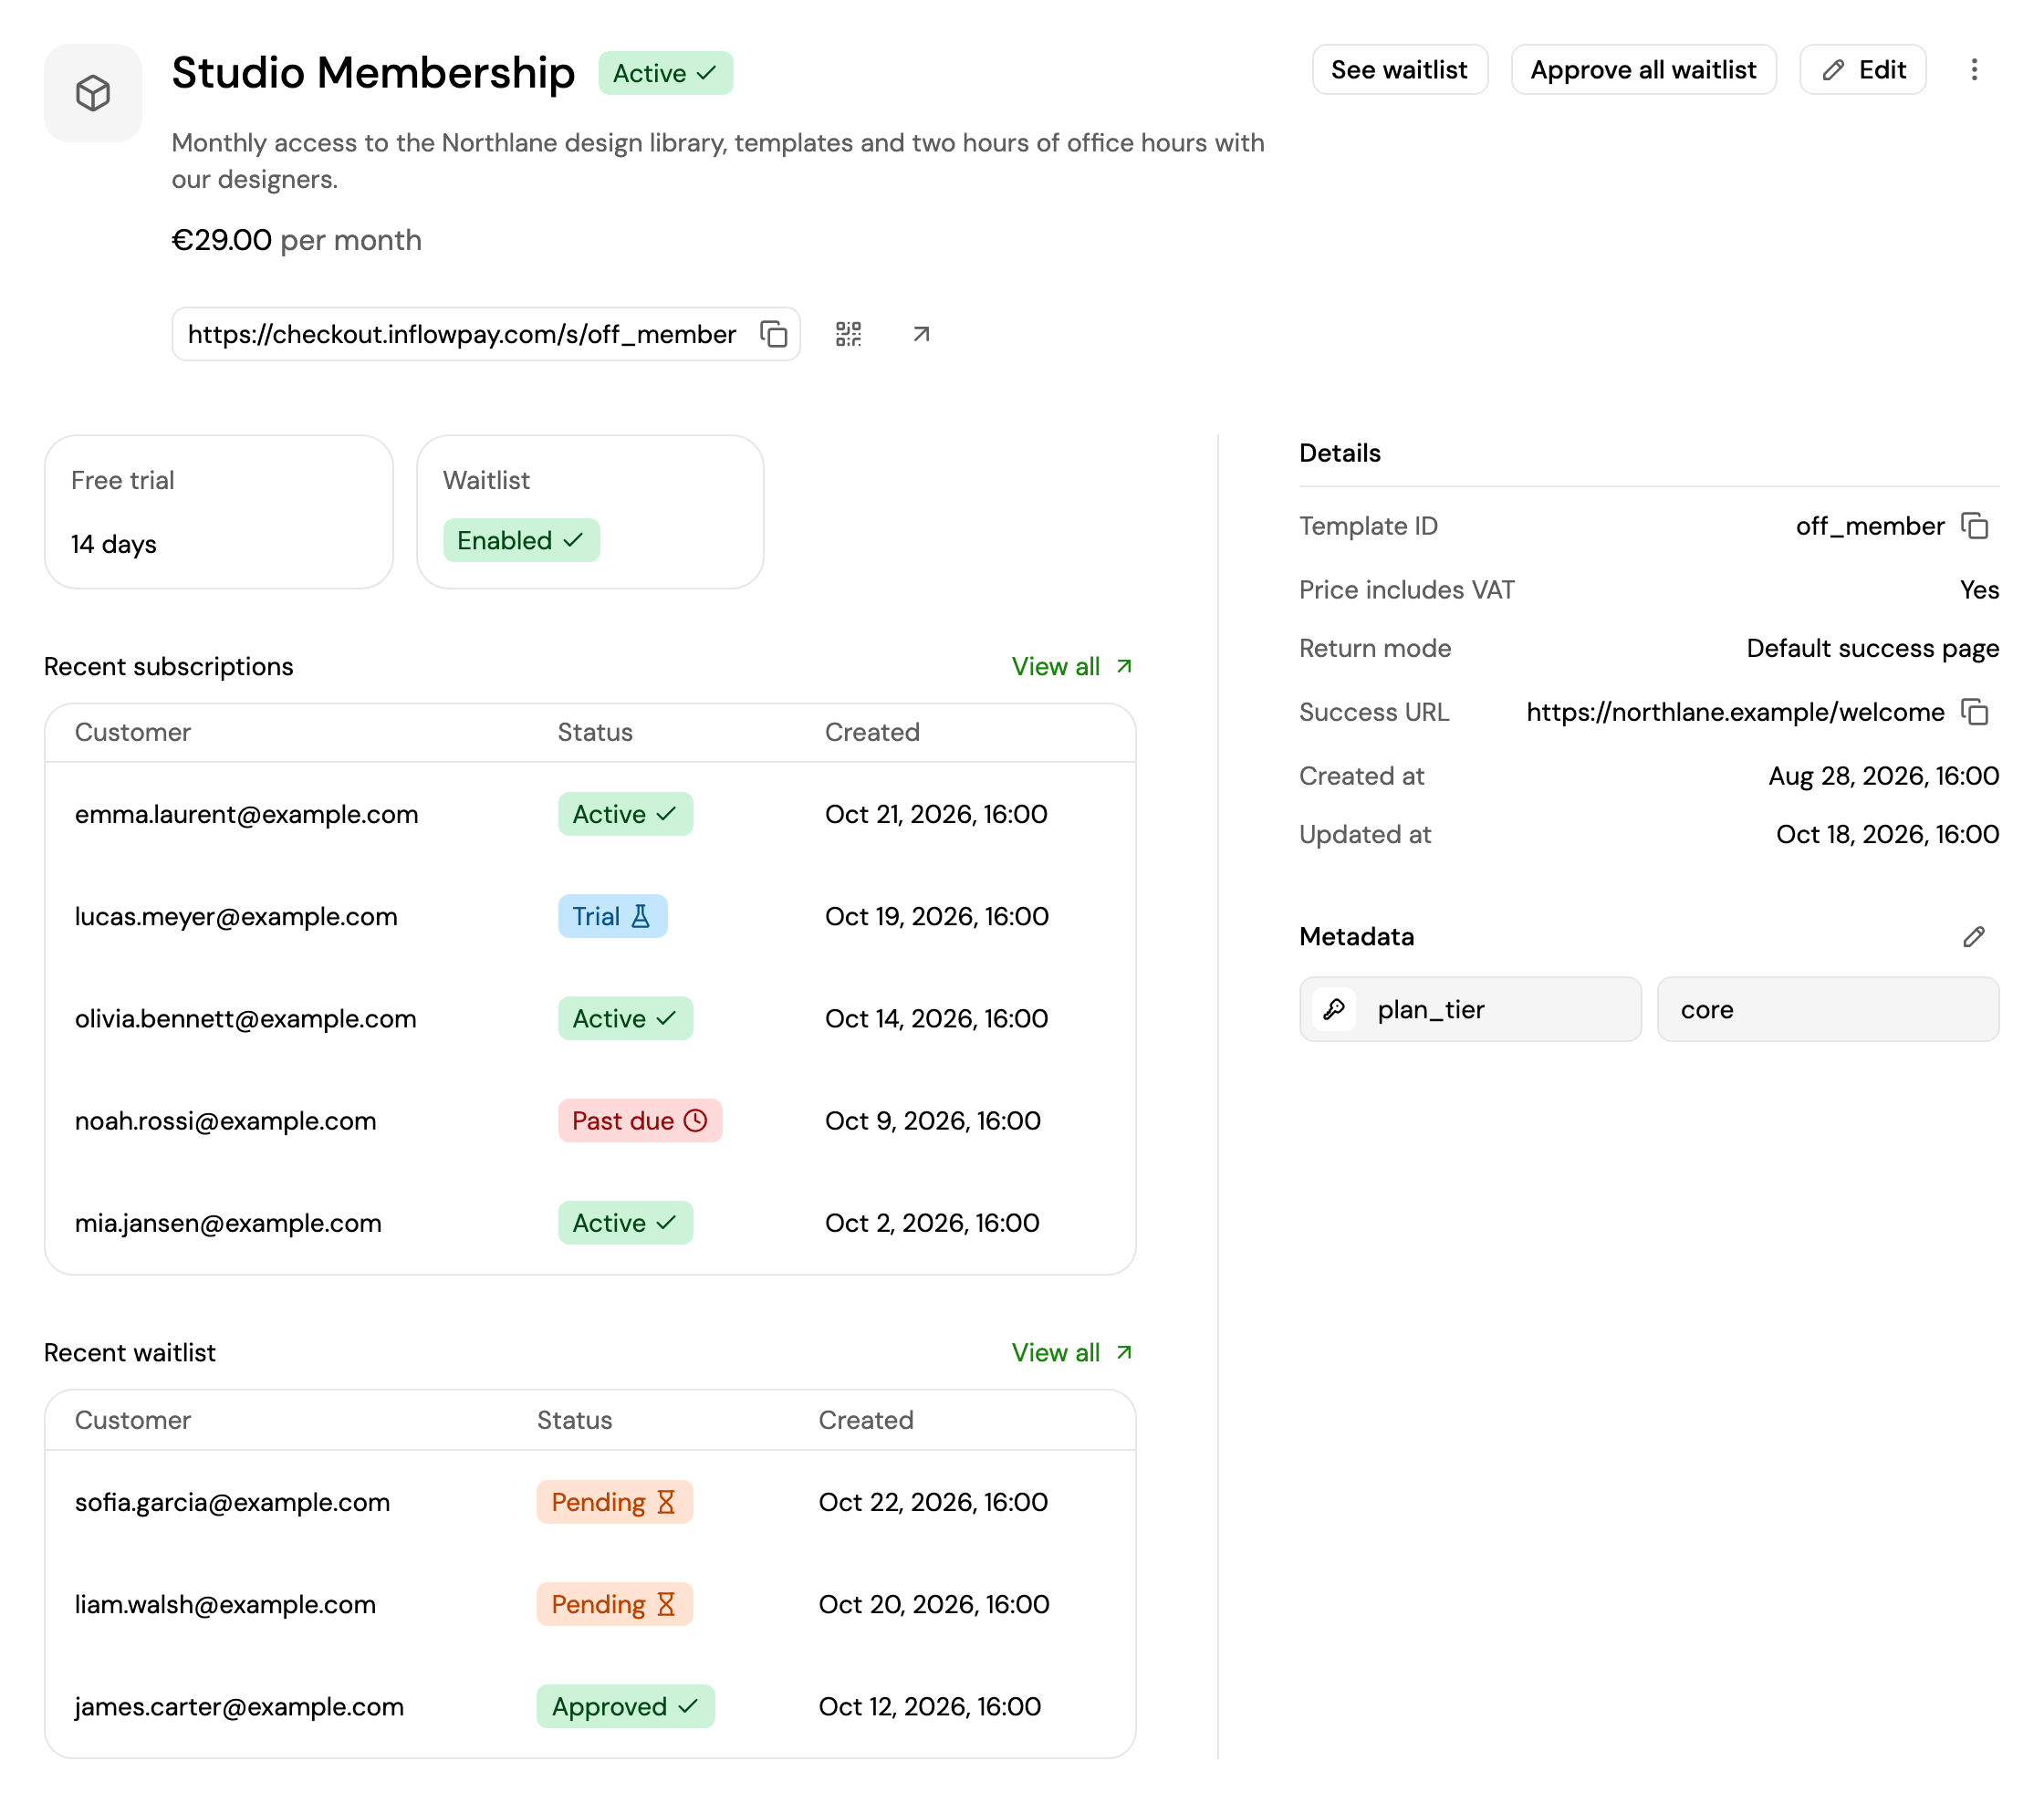This screenshot has width=2044, height=1803.
Task: Copy the Success URL value
Action: tap(1975, 712)
